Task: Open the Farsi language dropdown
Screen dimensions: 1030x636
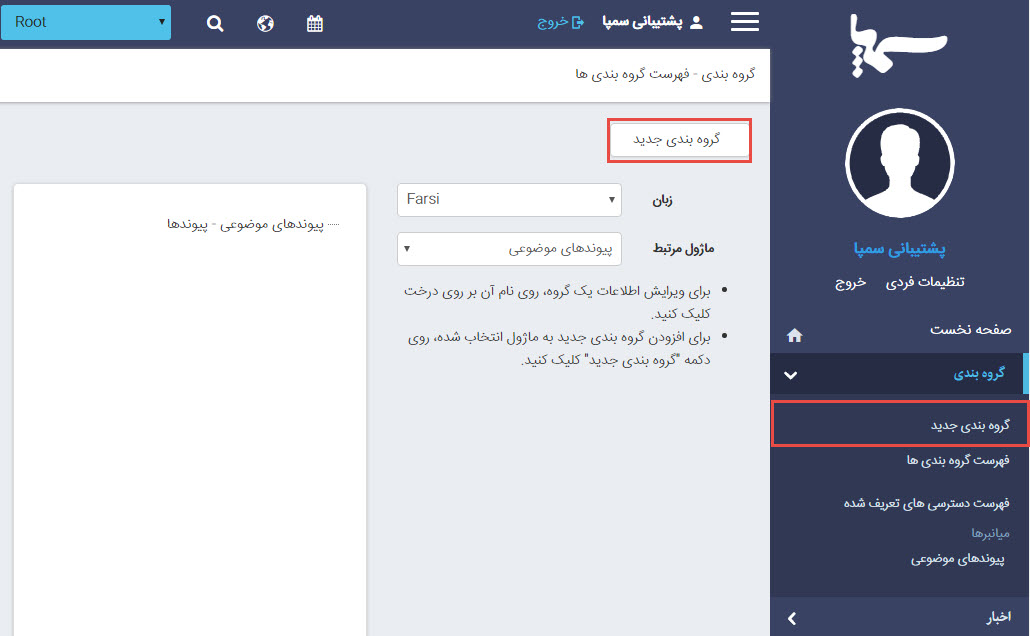Action: pos(509,200)
